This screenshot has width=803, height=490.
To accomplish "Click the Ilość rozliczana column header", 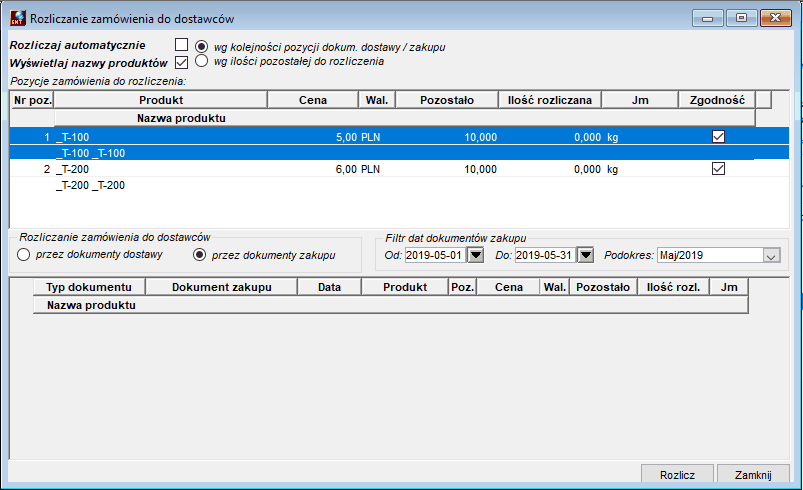I will pyautogui.click(x=550, y=100).
